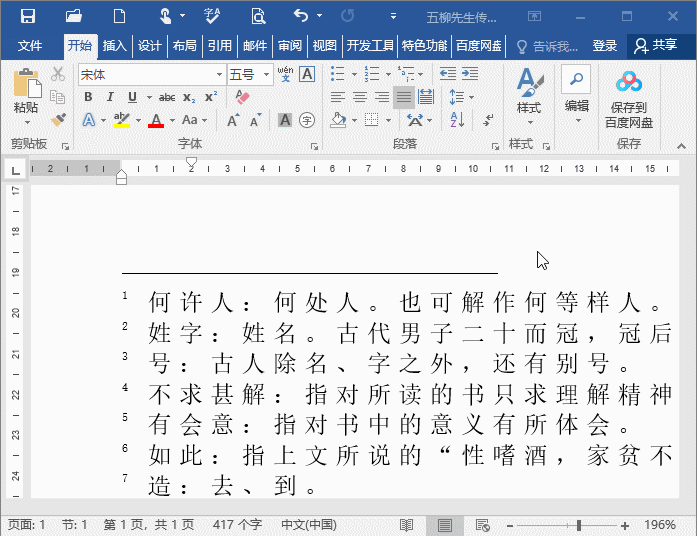Viewport: 697px width, 536px height.
Task: Click the zoom slider in status bar
Action: (x=578, y=525)
